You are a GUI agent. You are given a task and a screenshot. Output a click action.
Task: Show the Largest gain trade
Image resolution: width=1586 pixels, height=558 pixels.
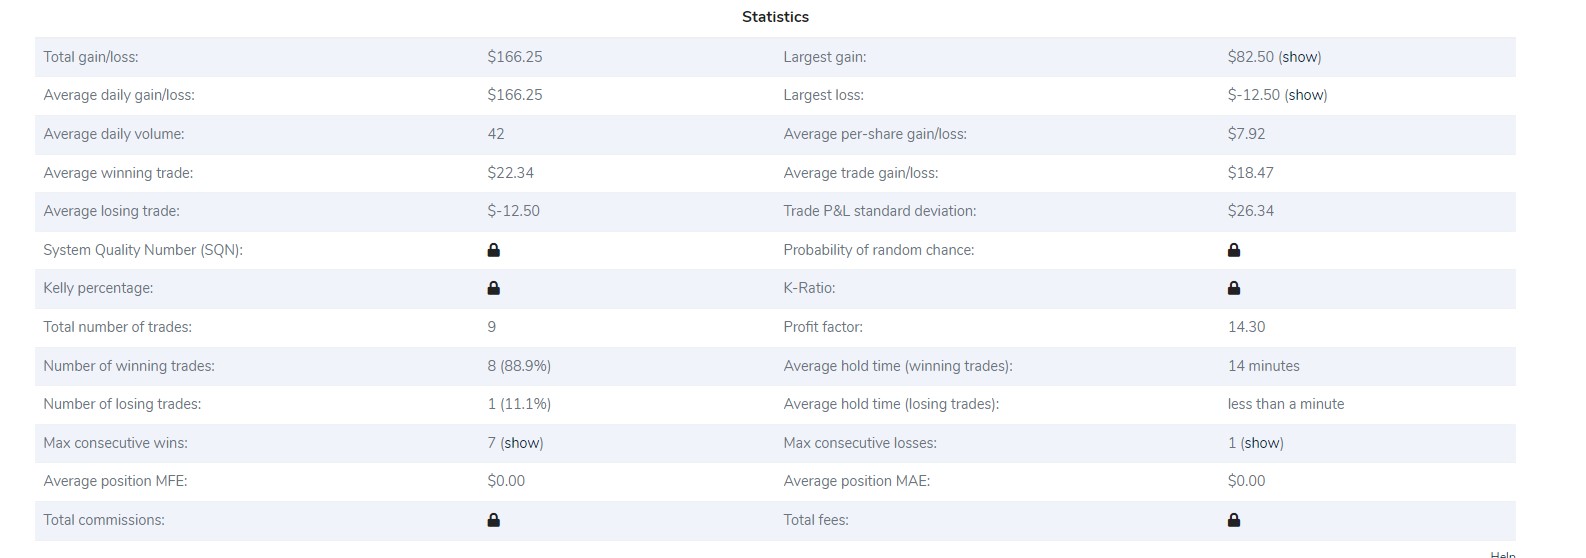tap(1300, 57)
